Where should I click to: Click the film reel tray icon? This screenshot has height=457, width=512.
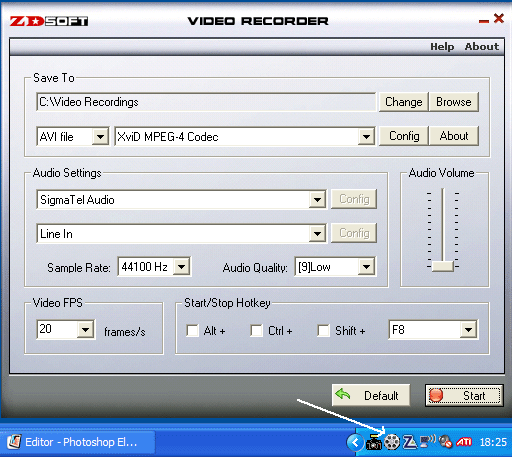392,442
